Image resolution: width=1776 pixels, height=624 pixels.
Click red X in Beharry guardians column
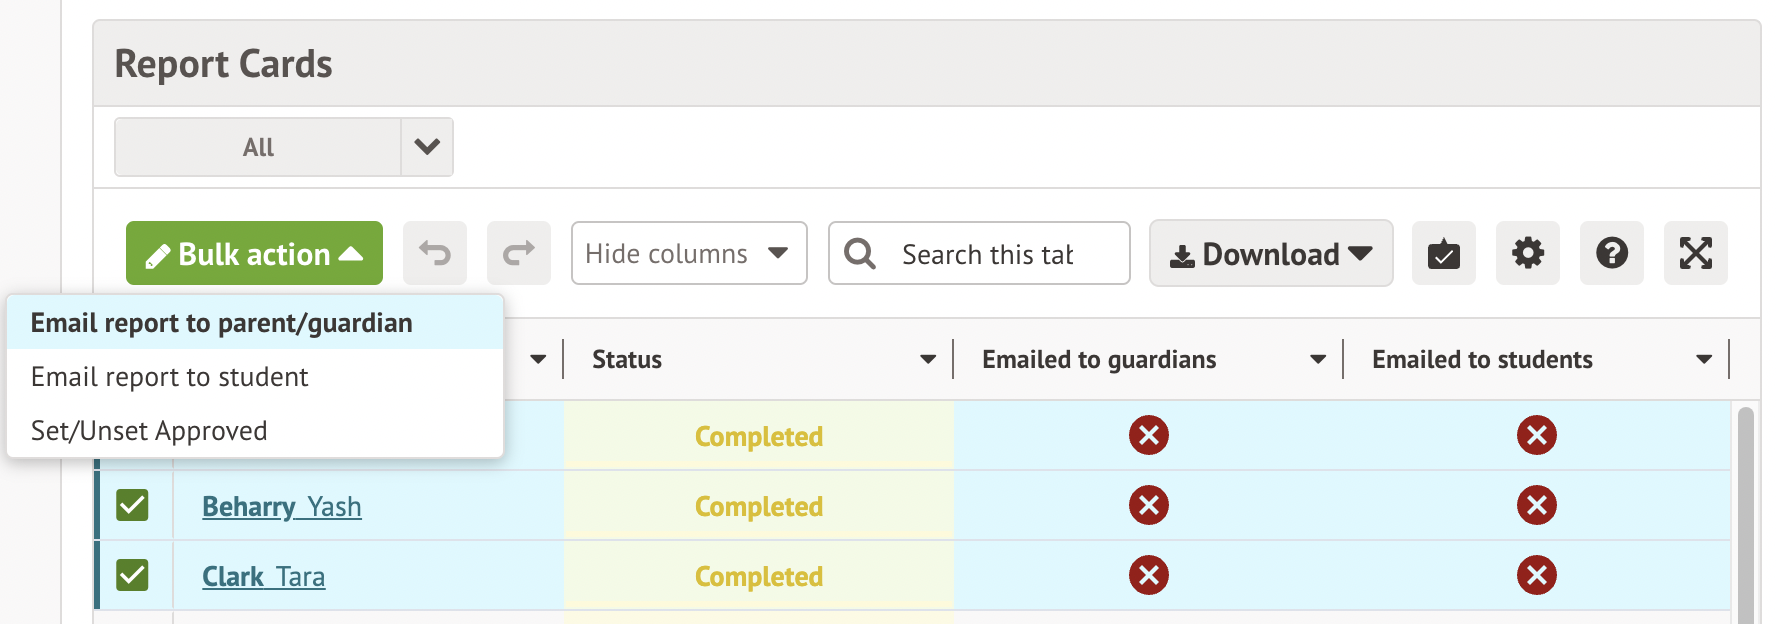pyautogui.click(x=1148, y=505)
